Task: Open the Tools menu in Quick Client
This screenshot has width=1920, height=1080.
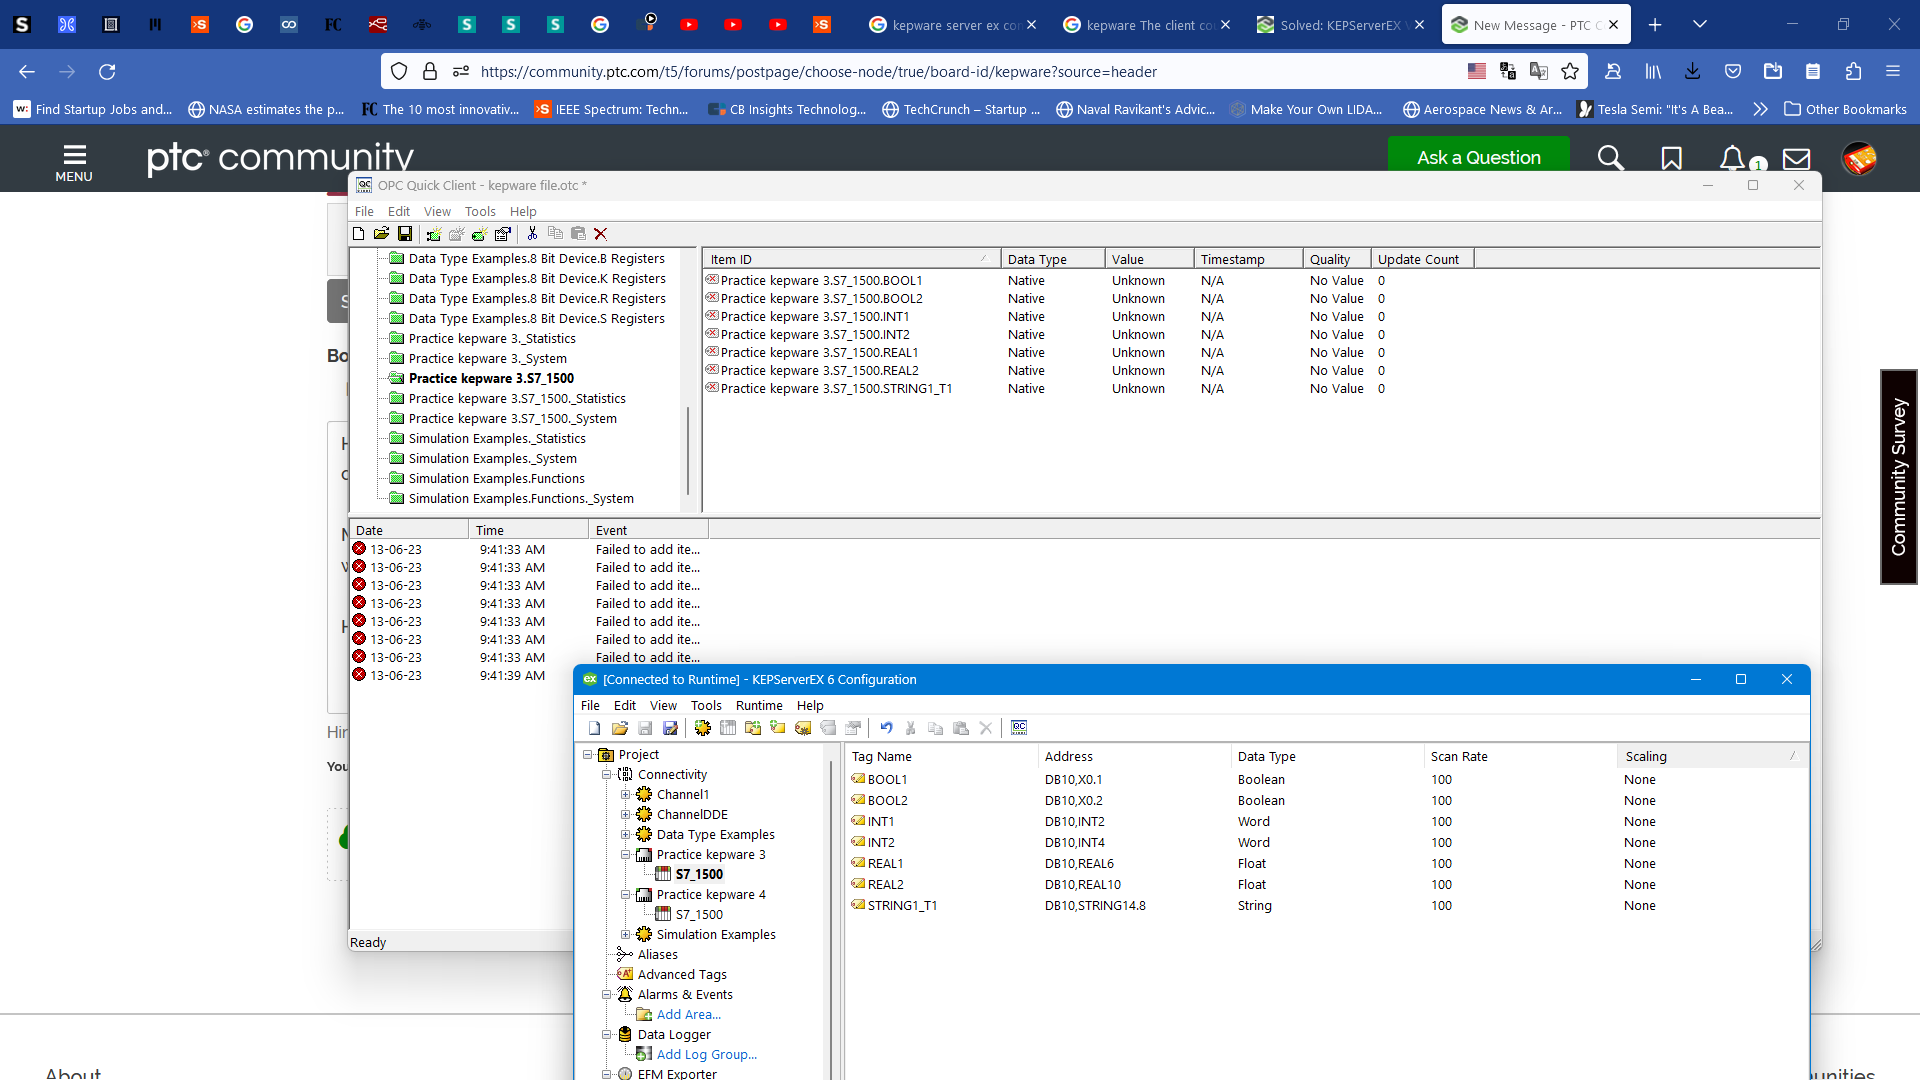Action: coord(480,211)
